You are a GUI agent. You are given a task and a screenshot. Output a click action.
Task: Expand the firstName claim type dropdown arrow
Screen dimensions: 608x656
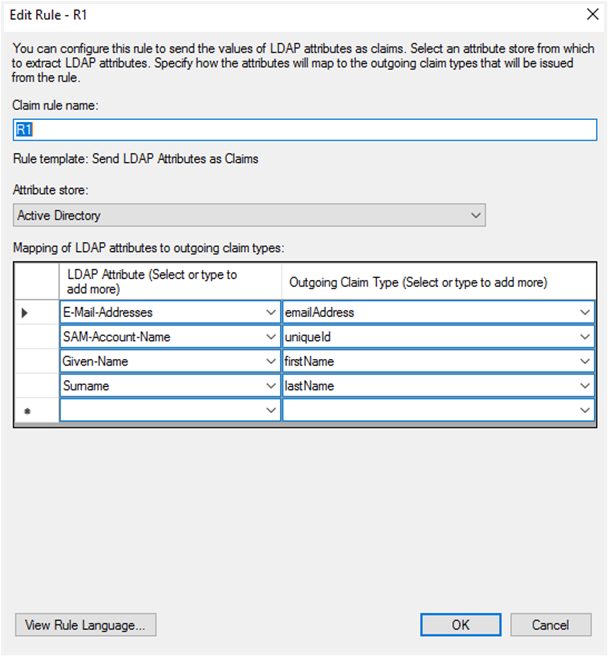(584, 361)
